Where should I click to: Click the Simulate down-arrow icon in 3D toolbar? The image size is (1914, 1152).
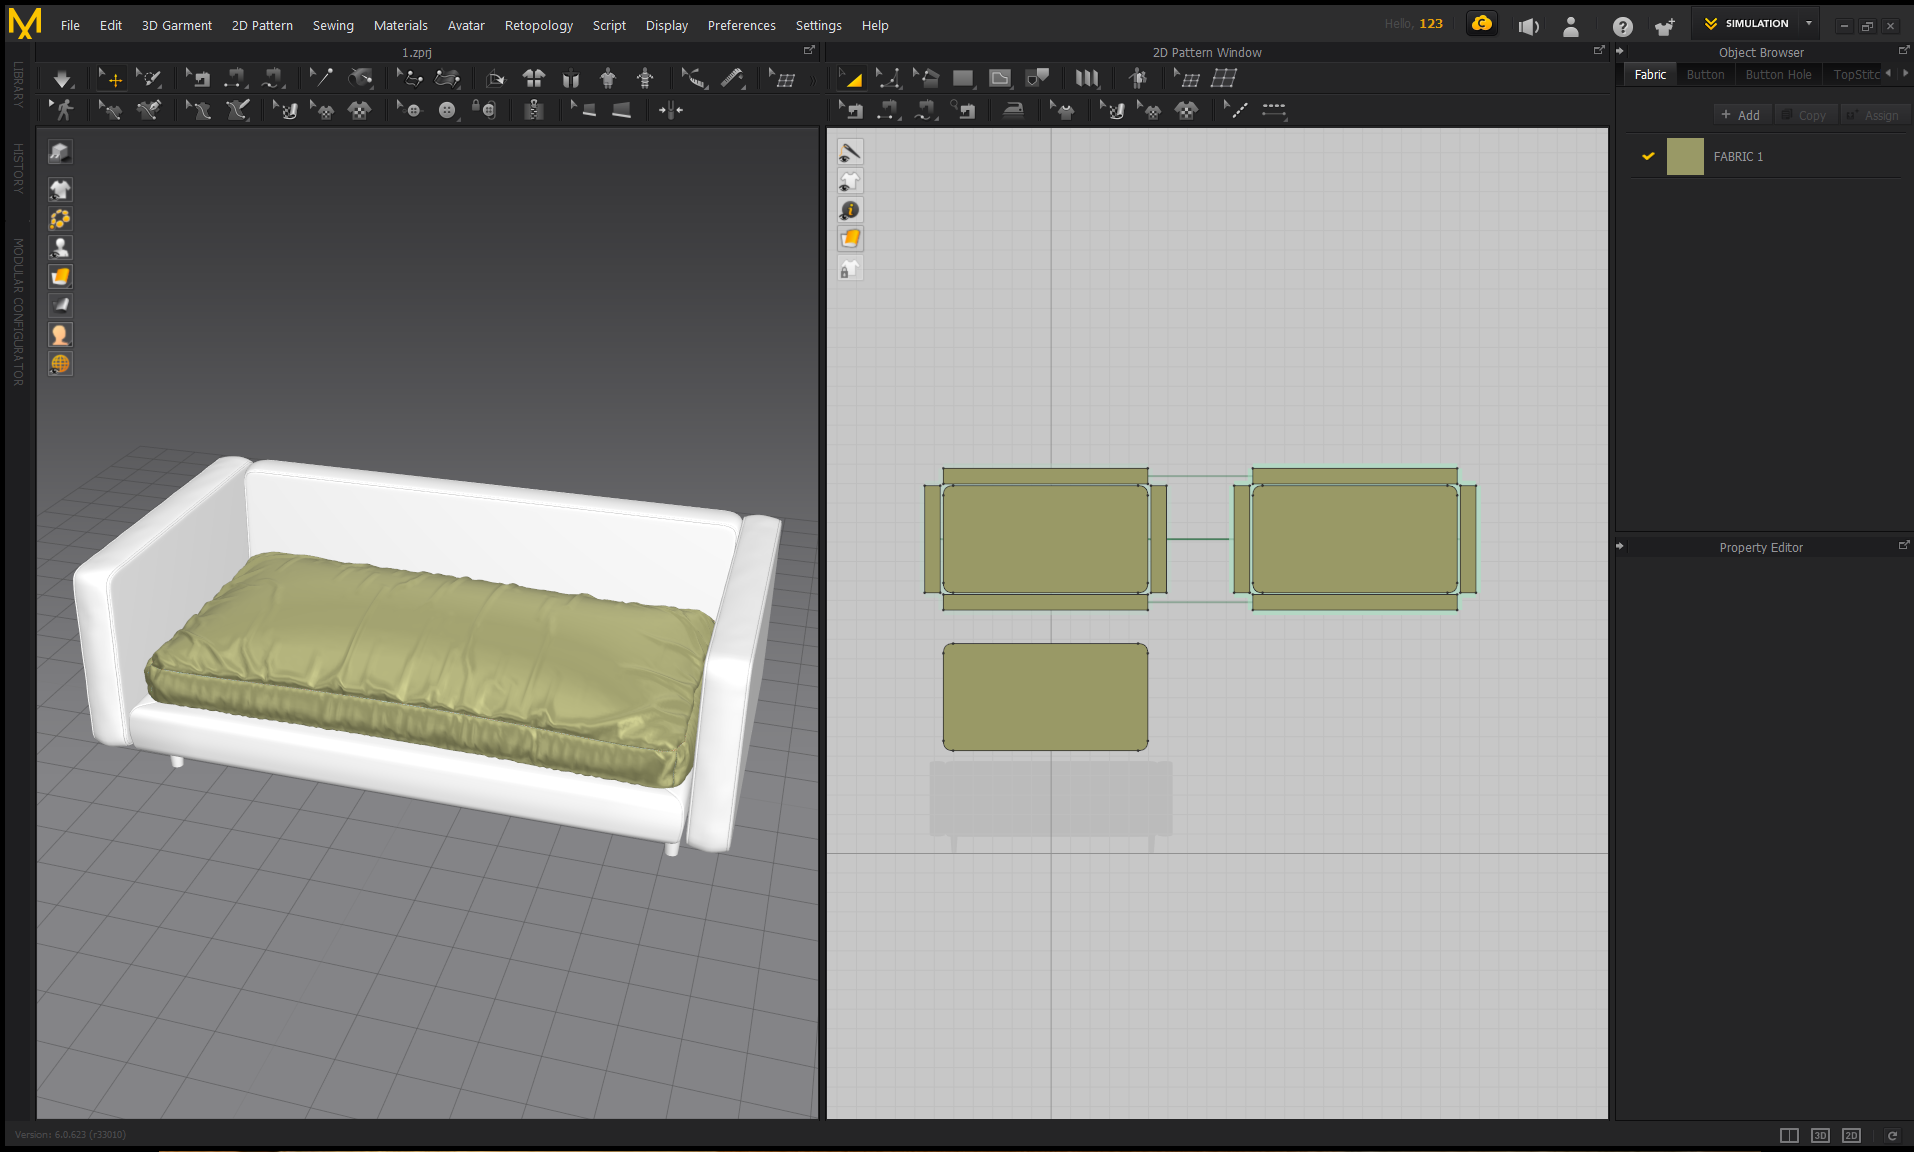pyautogui.click(x=62, y=79)
